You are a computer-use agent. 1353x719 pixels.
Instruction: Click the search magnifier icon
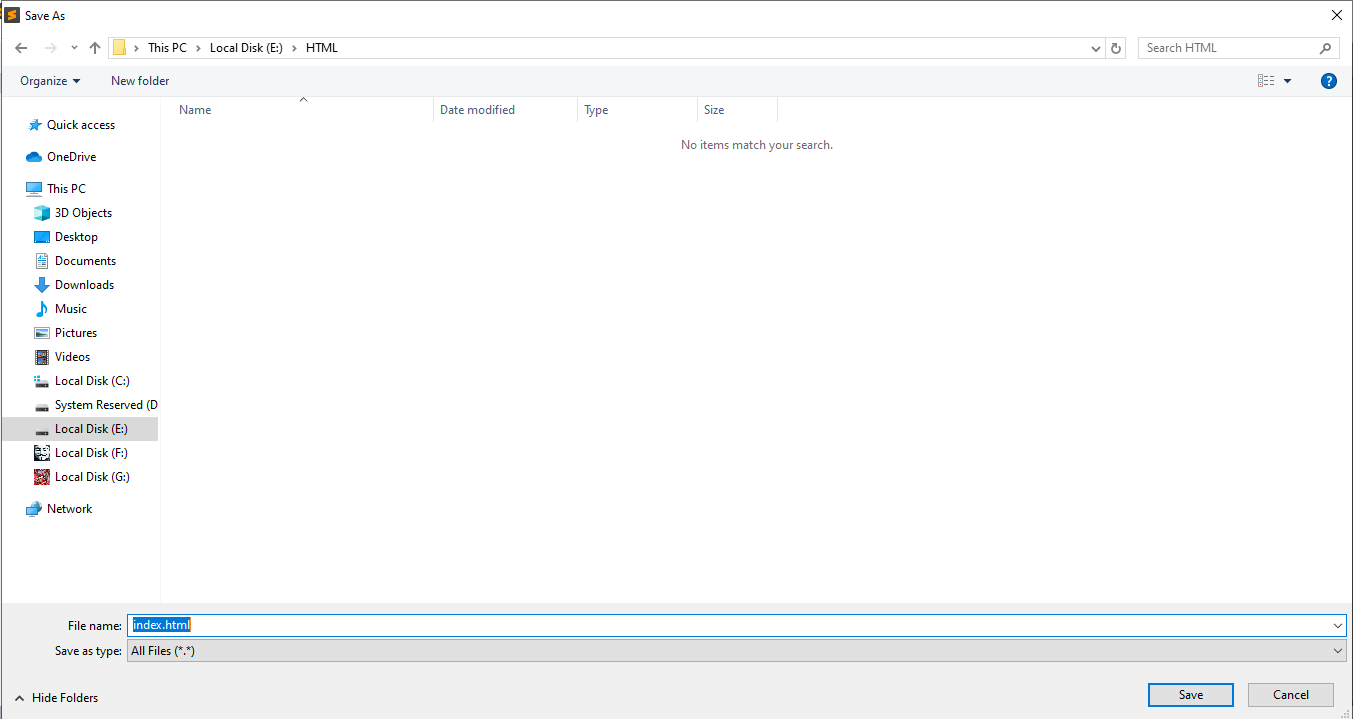tap(1326, 48)
